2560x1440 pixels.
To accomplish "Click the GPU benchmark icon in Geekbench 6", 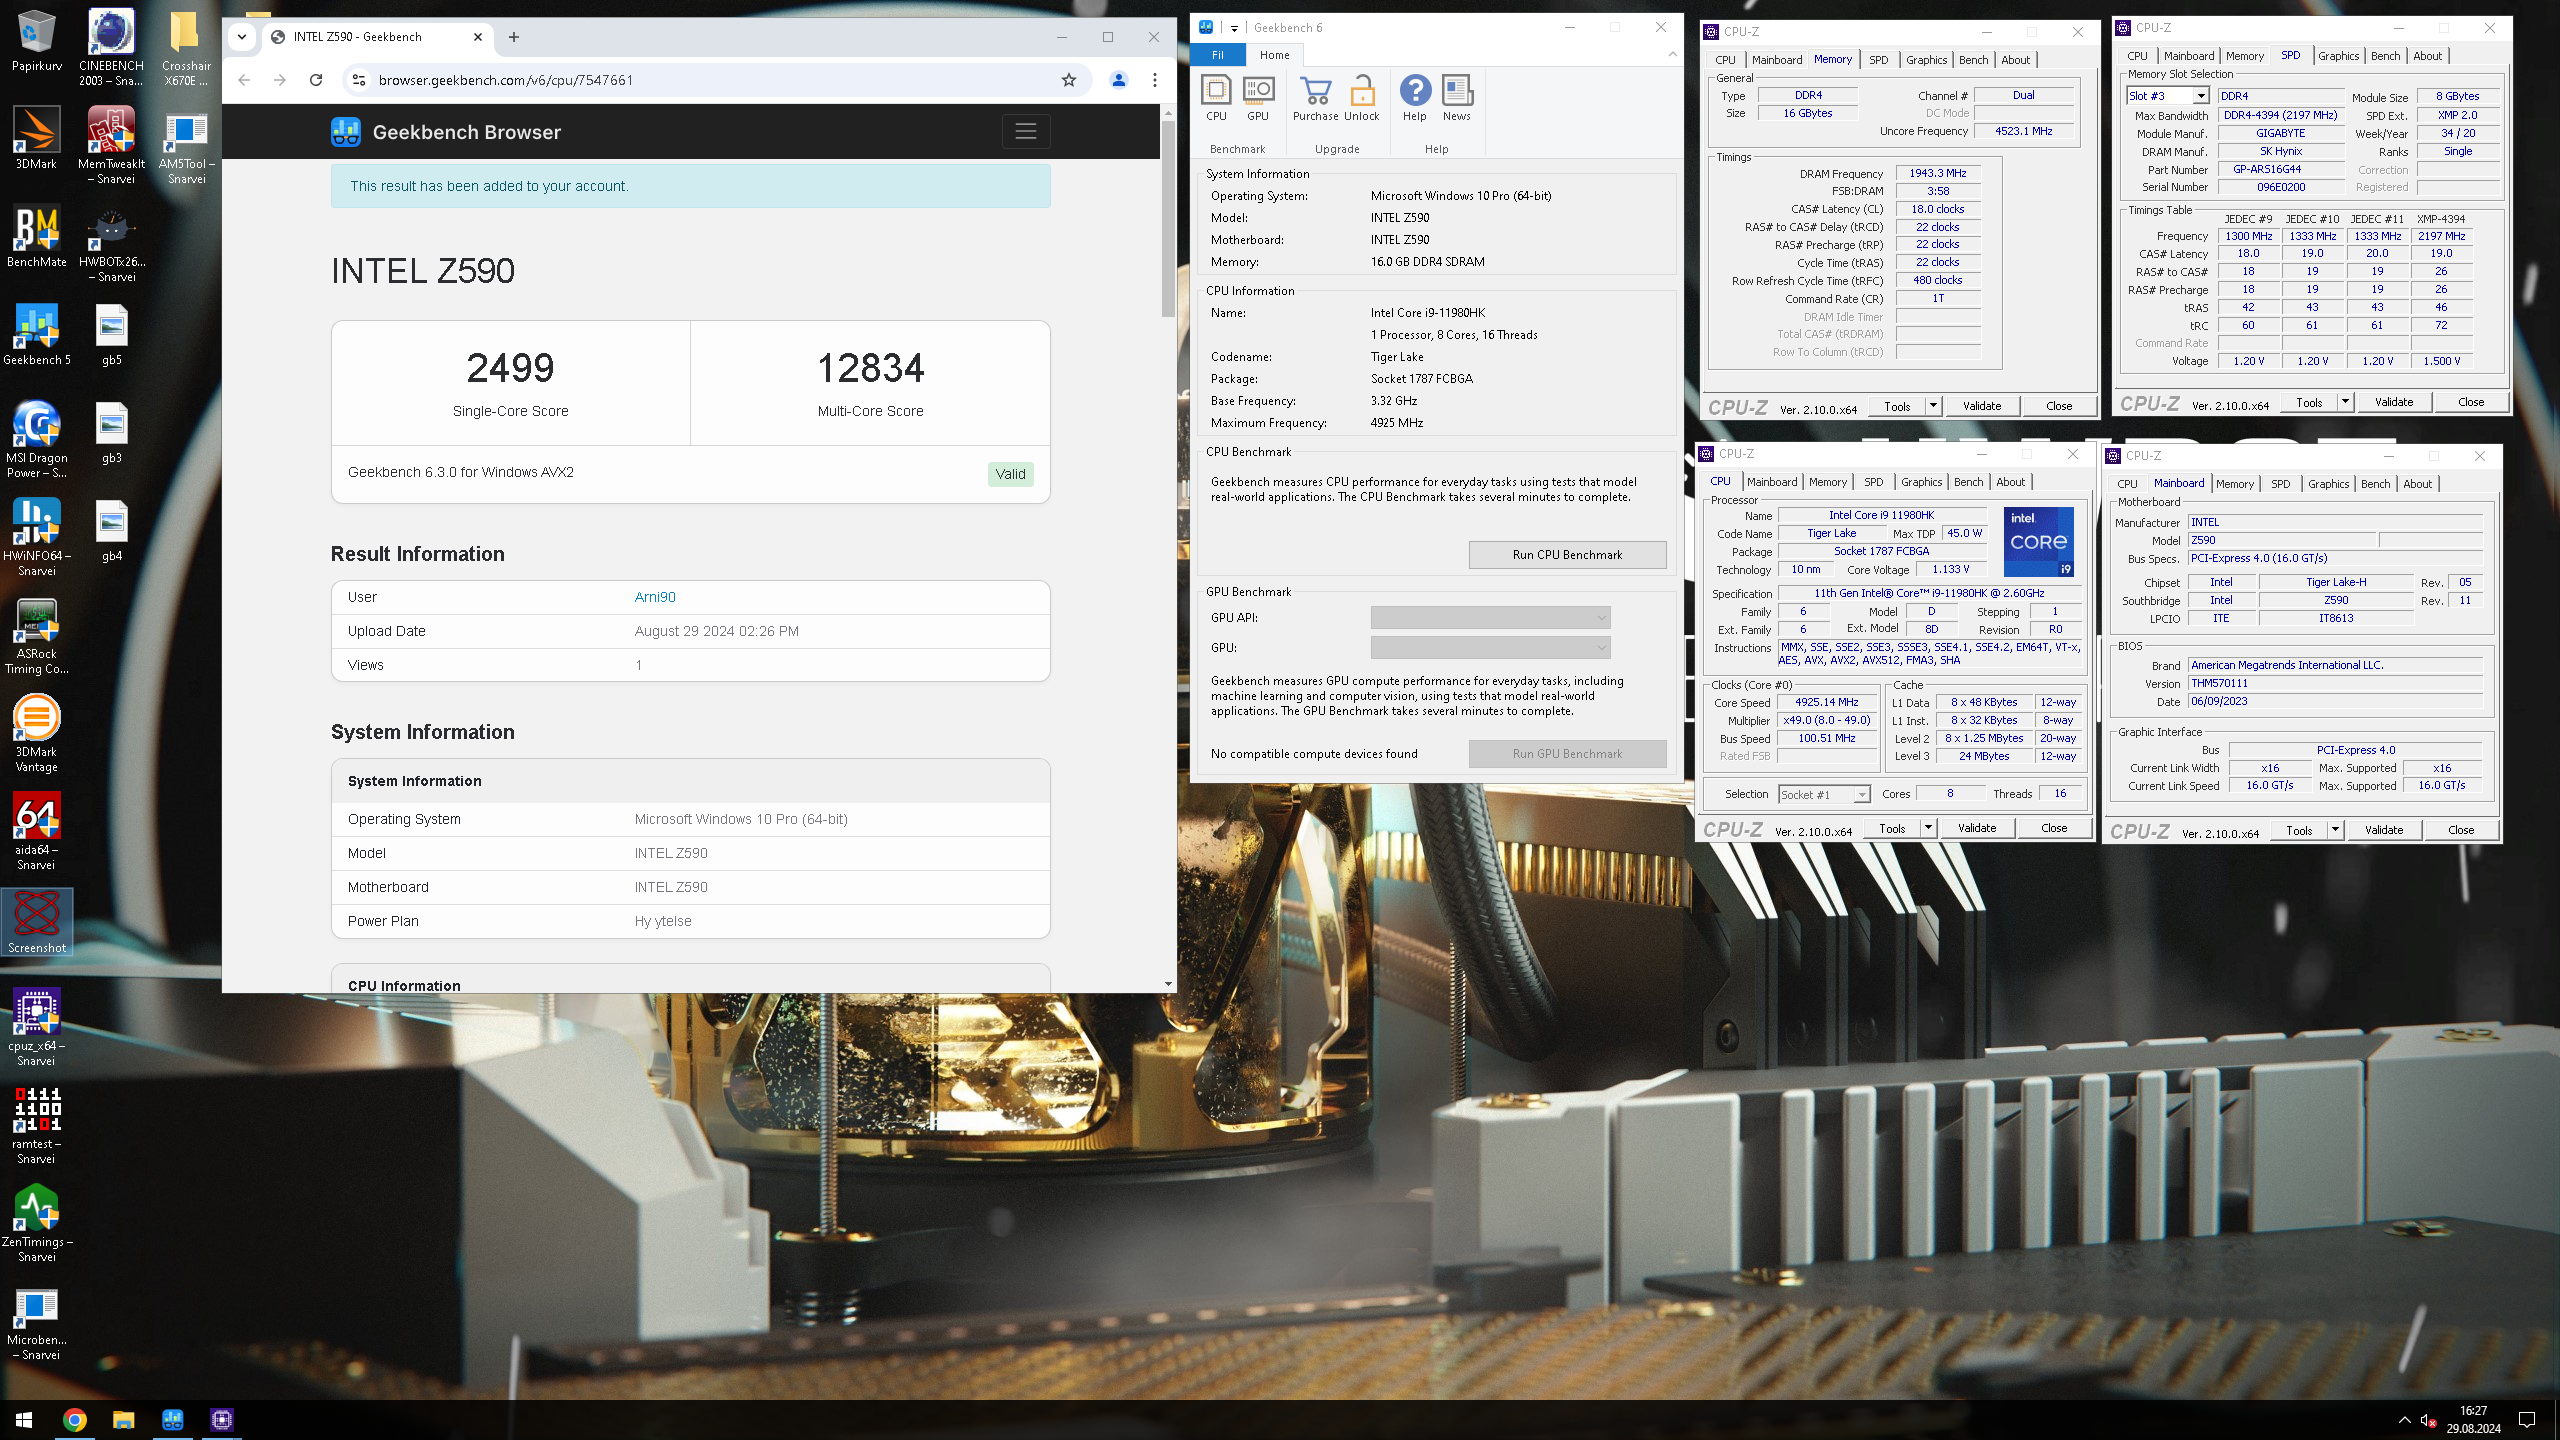I will (1258, 99).
